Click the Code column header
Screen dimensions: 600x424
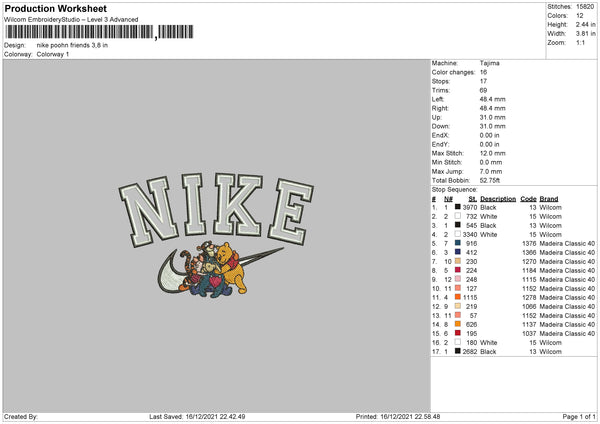coord(528,199)
